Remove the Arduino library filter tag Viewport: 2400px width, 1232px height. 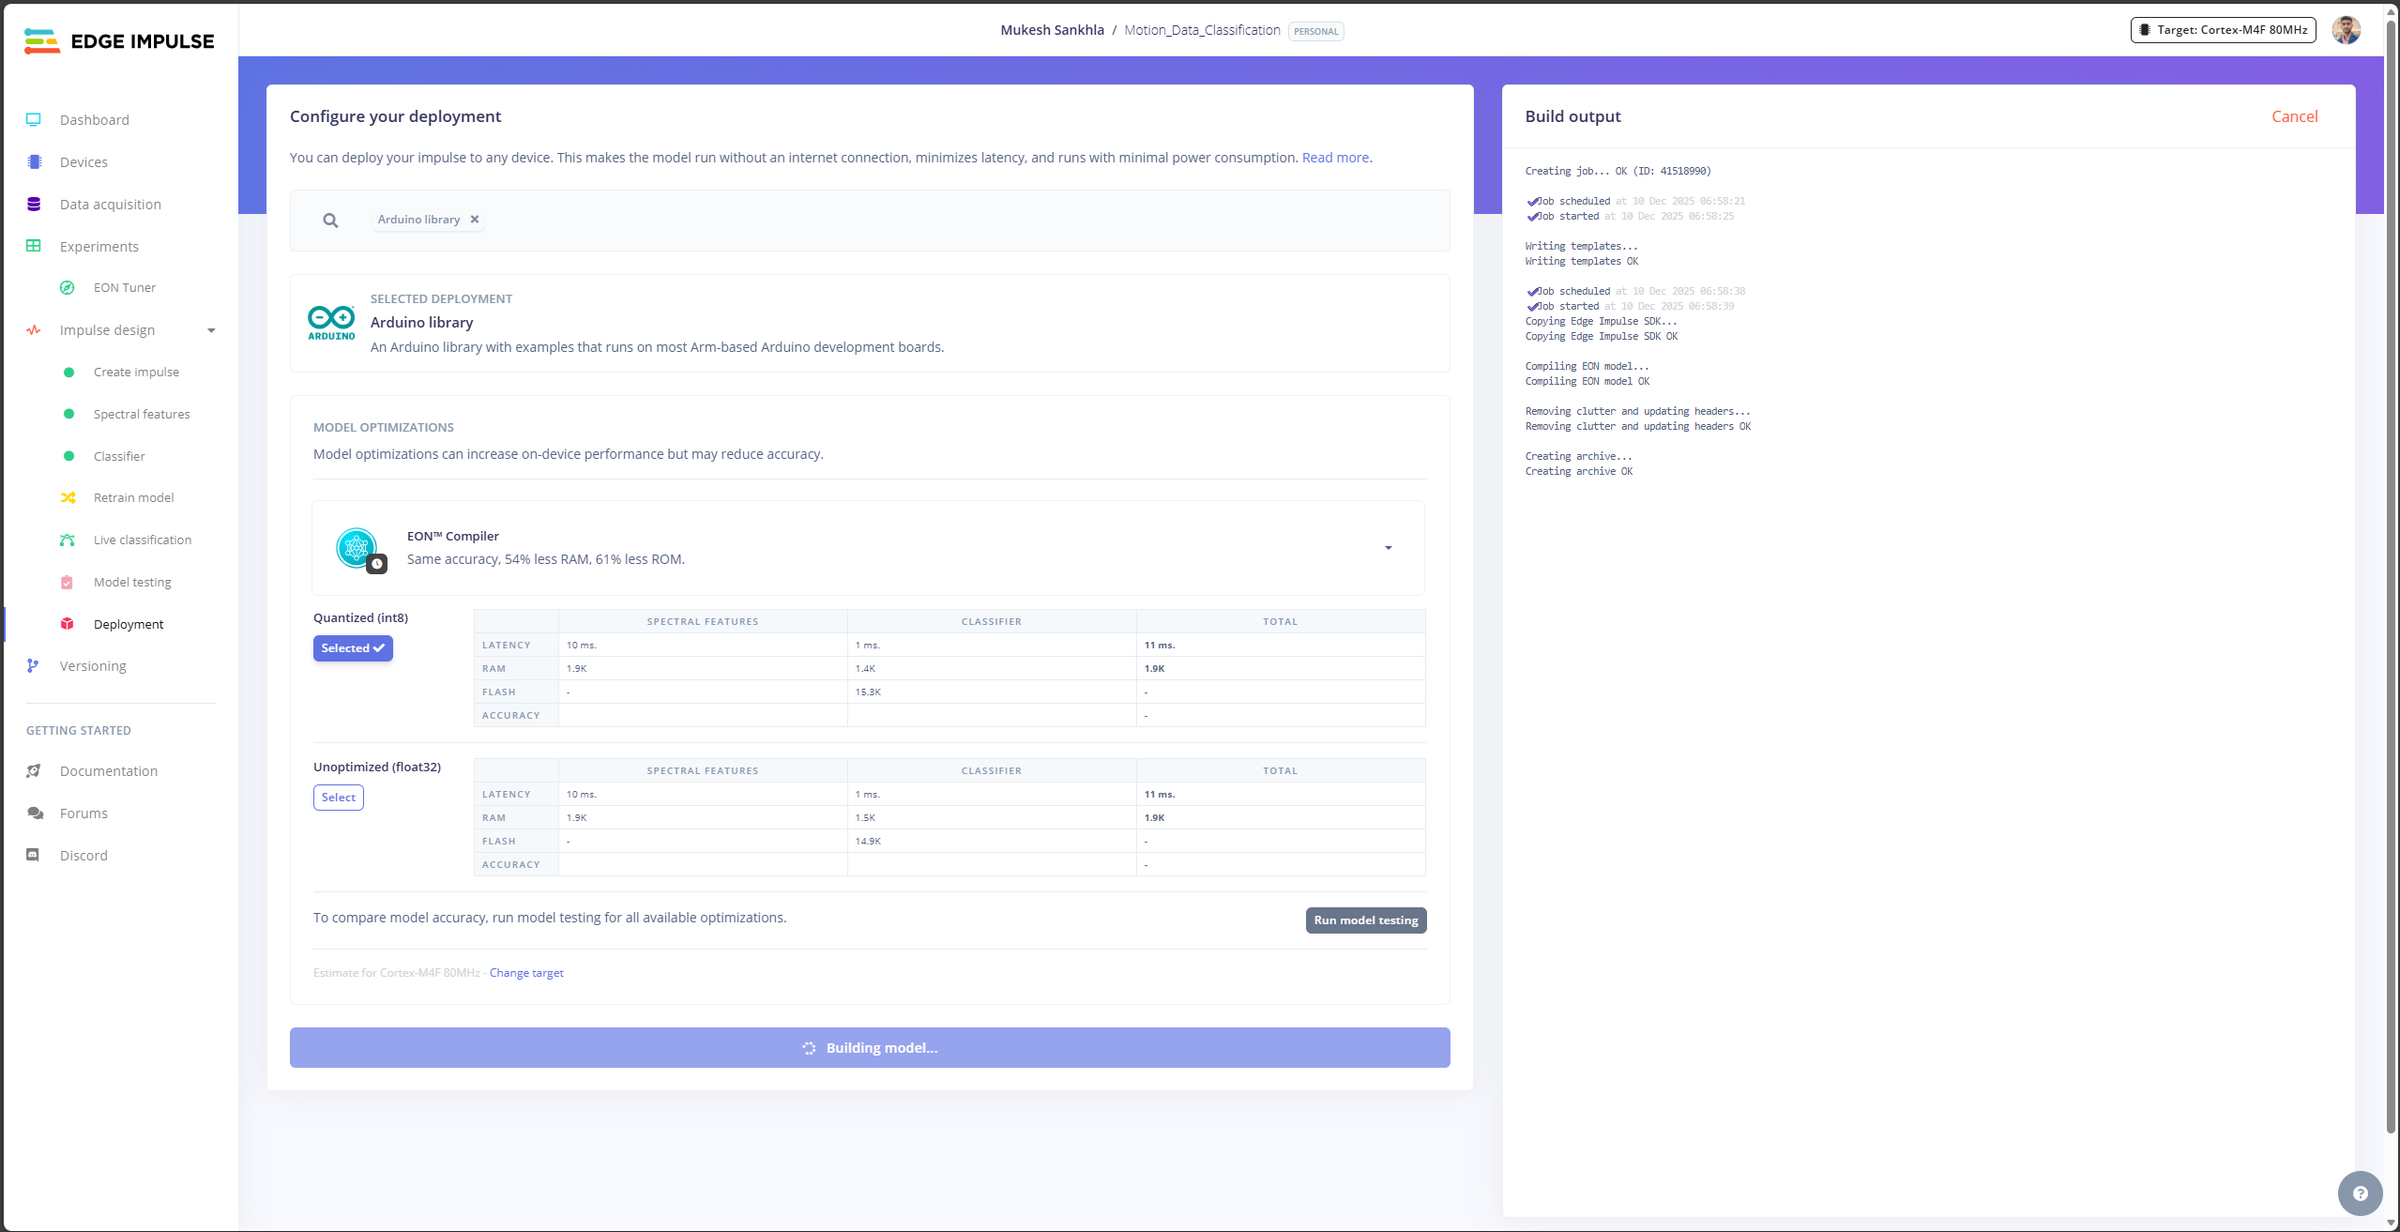[475, 219]
